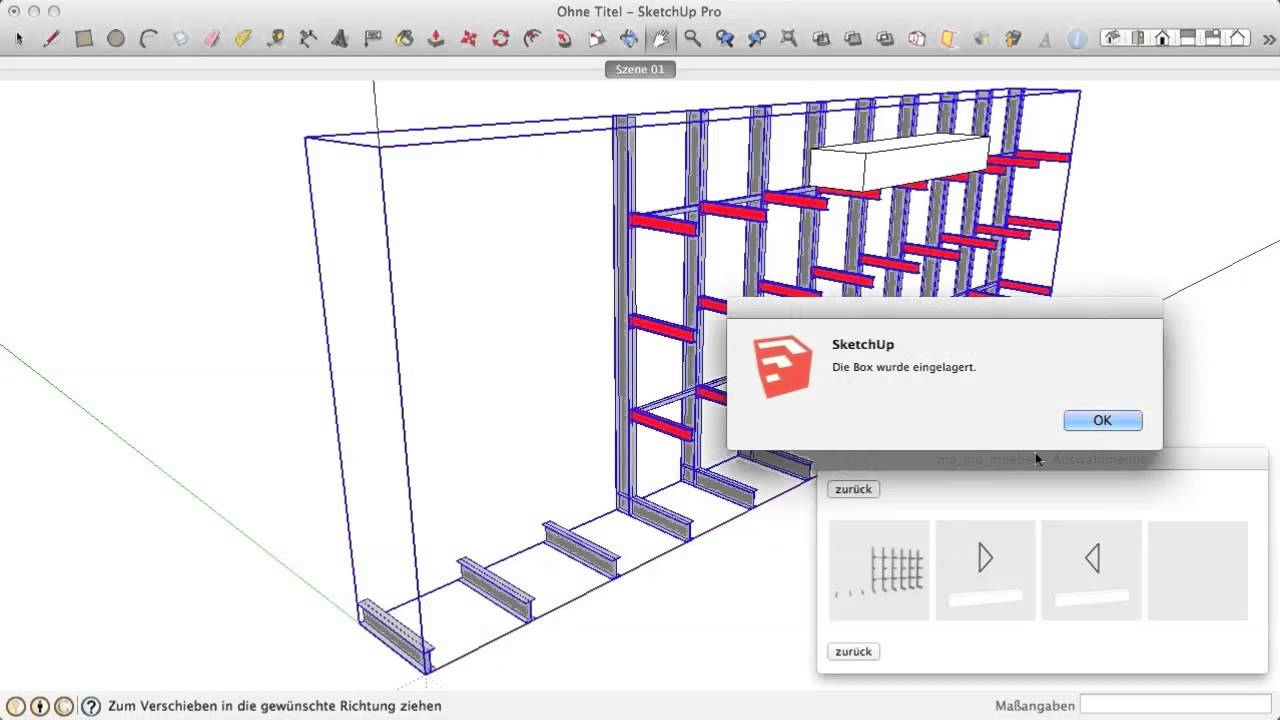The image size is (1280, 720).
Task: Select the shelf rack thumbnail
Action: click(x=879, y=570)
